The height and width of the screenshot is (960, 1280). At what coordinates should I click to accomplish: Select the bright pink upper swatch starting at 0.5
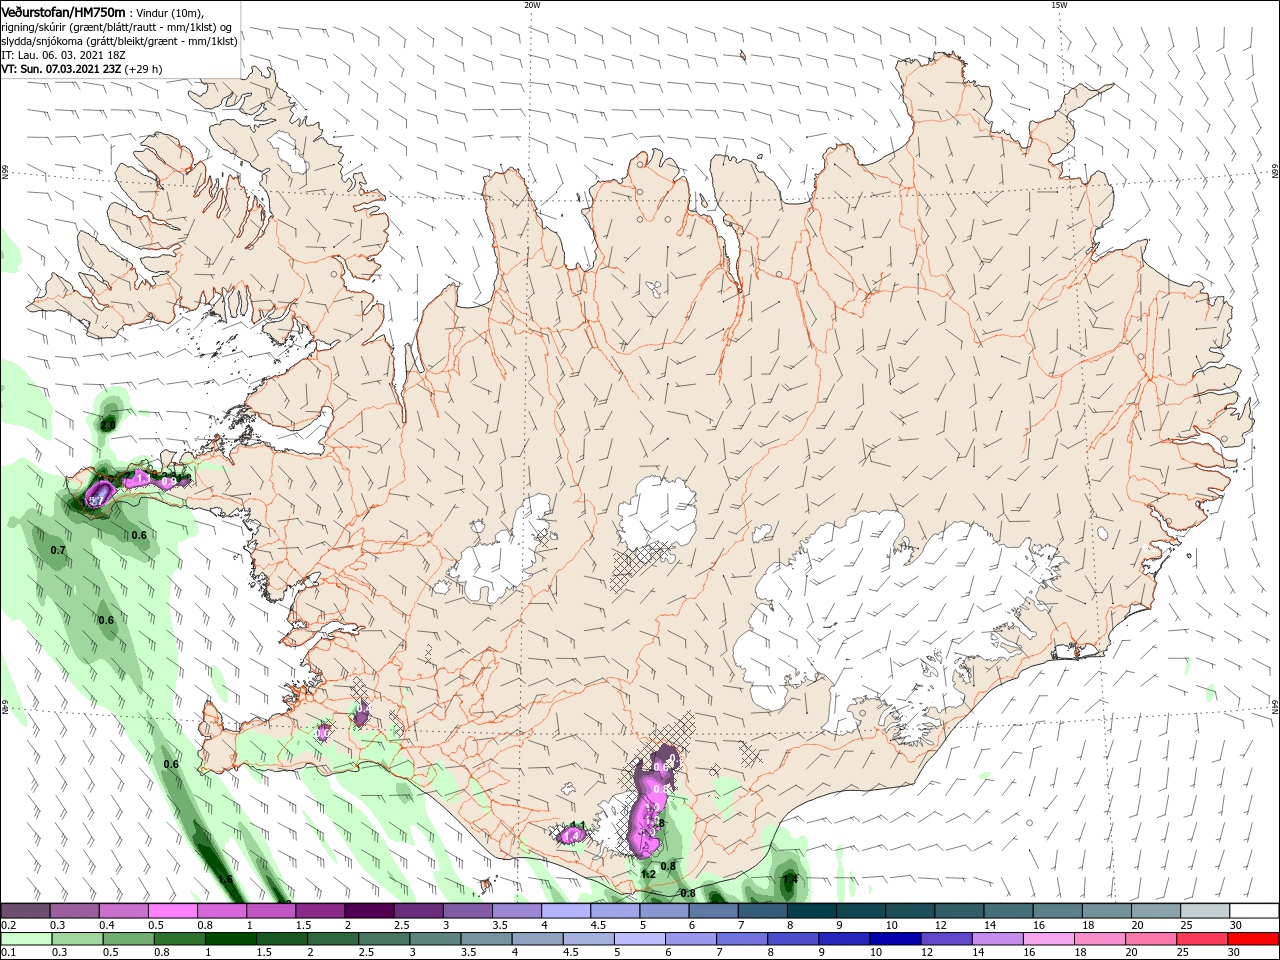(x=172, y=911)
